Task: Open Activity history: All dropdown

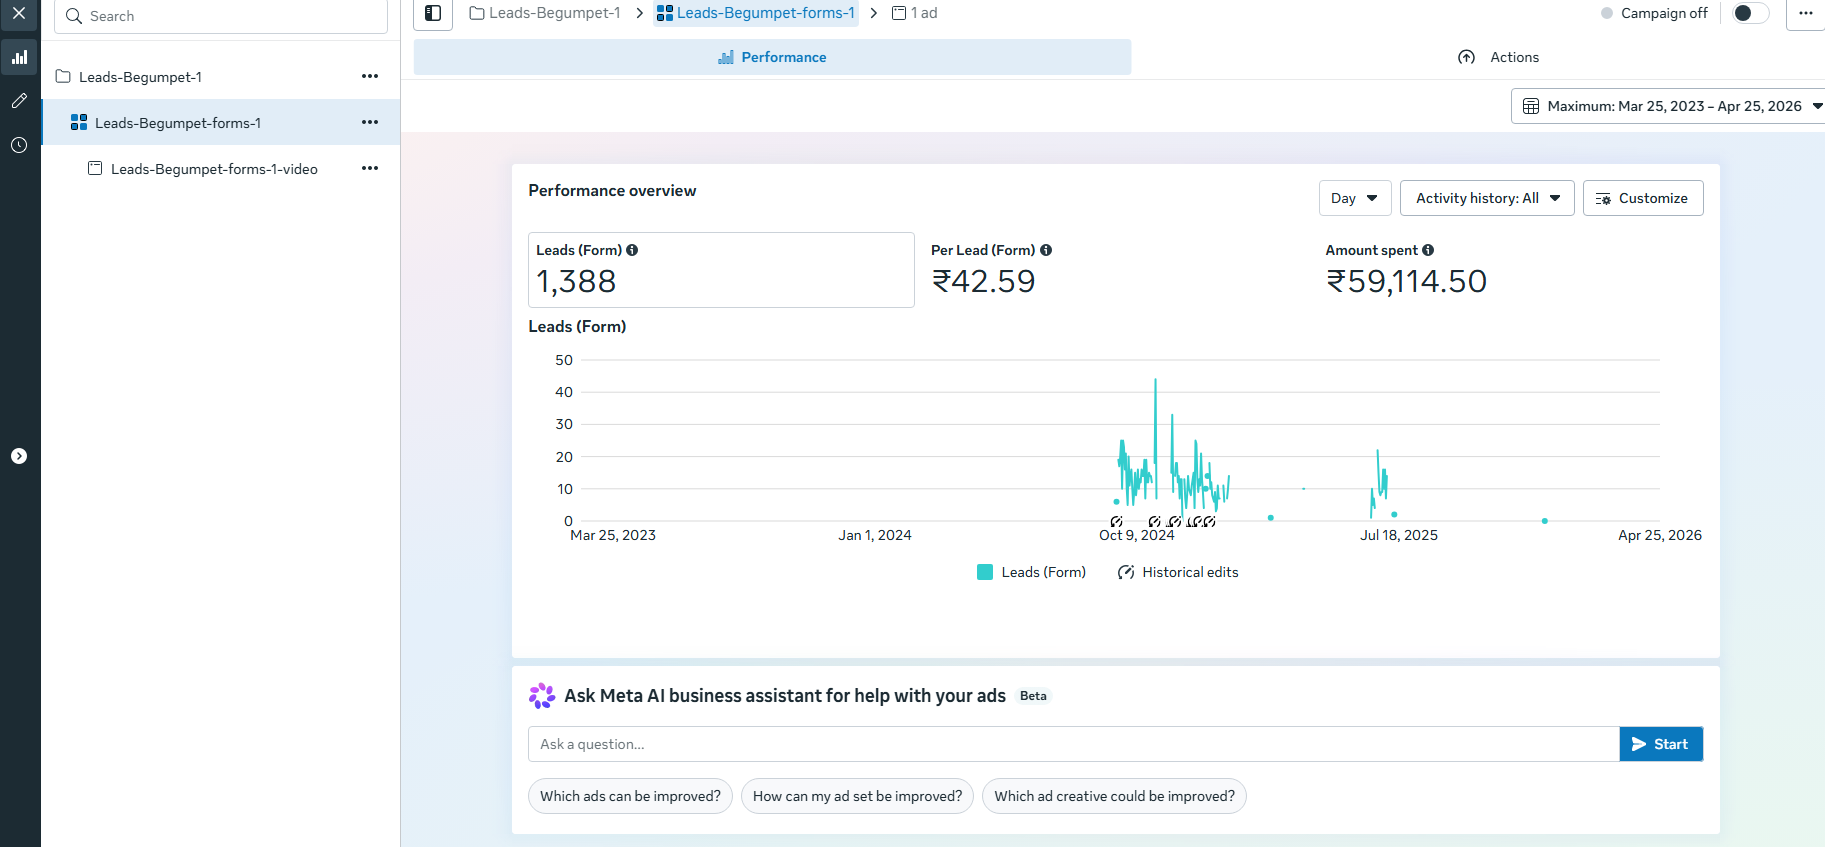Action: point(1486,198)
